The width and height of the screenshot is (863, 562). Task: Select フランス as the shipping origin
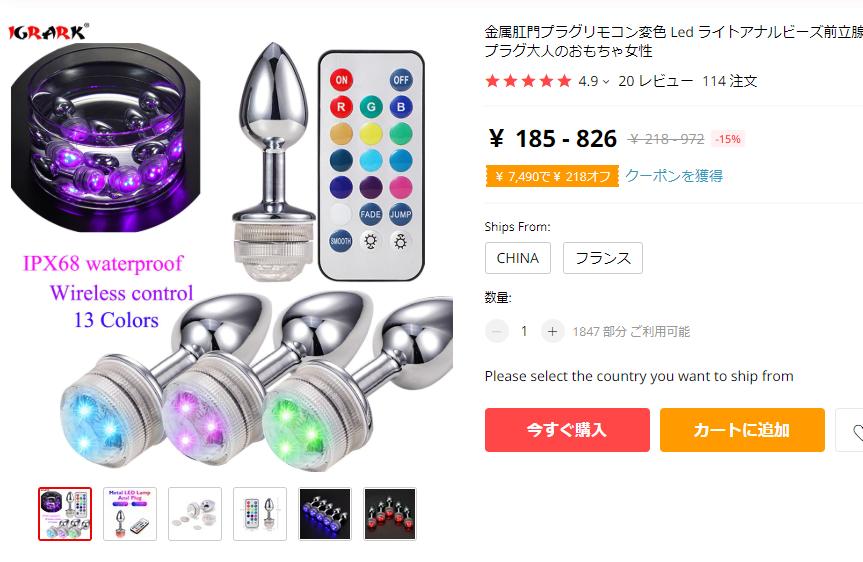pos(603,258)
